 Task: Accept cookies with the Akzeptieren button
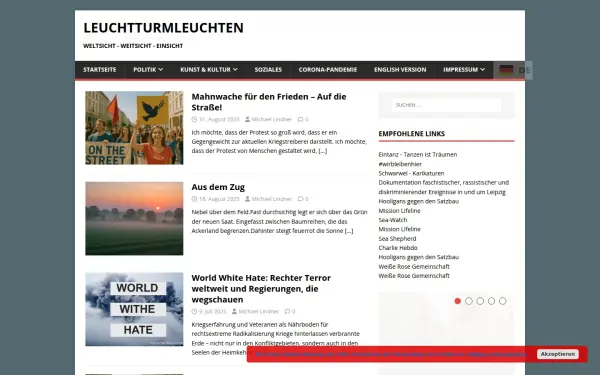click(x=558, y=354)
